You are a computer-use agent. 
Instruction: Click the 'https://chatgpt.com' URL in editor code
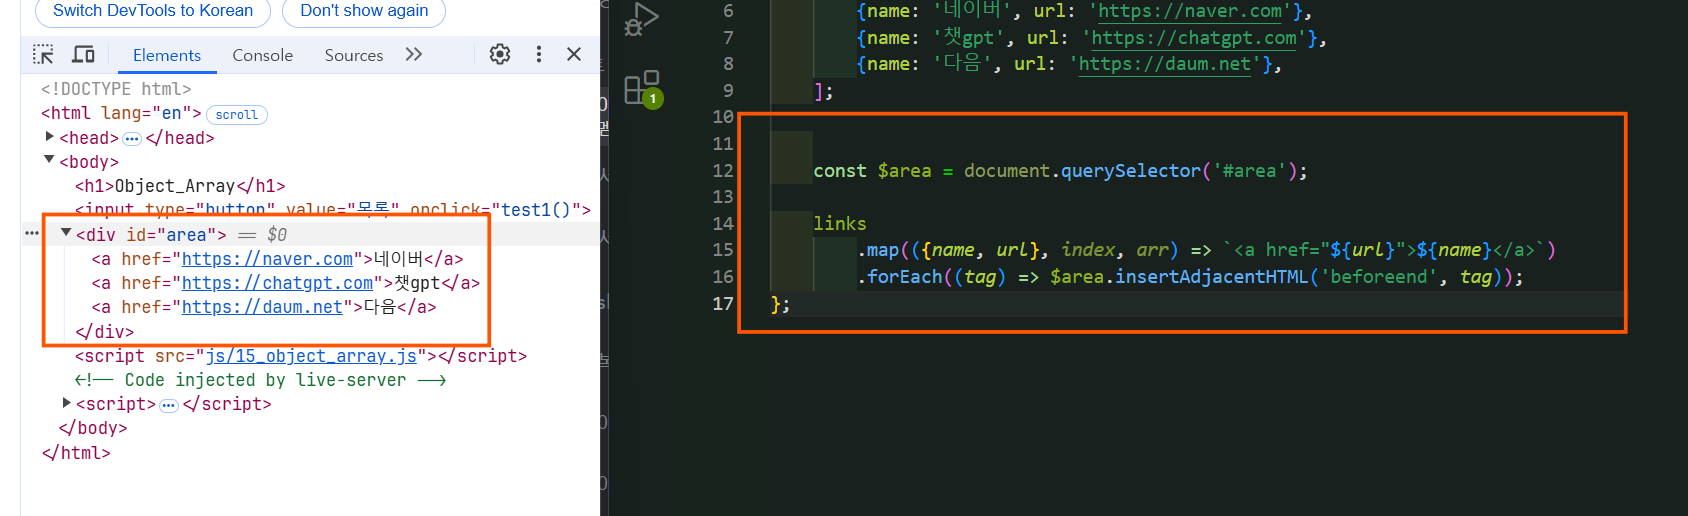pos(1194,38)
